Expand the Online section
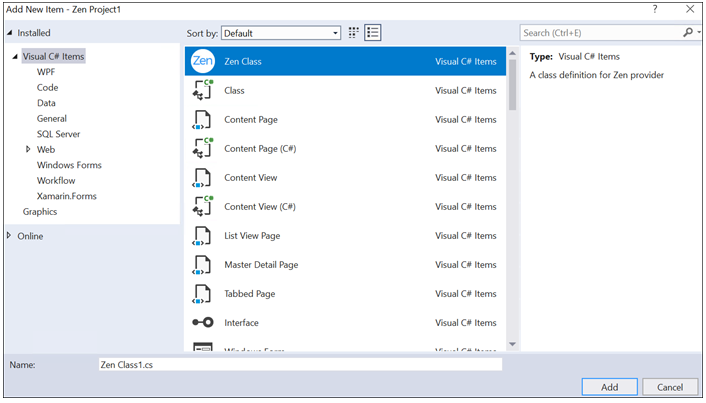The image size is (706, 403). pos(9,235)
